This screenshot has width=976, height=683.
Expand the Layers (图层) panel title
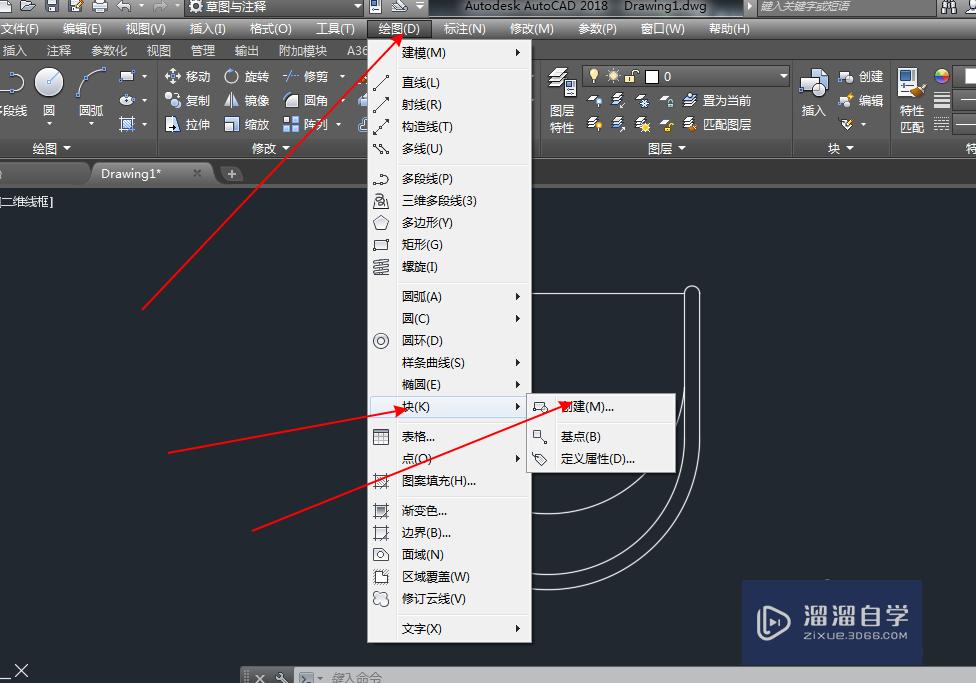click(x=666, y=148)
